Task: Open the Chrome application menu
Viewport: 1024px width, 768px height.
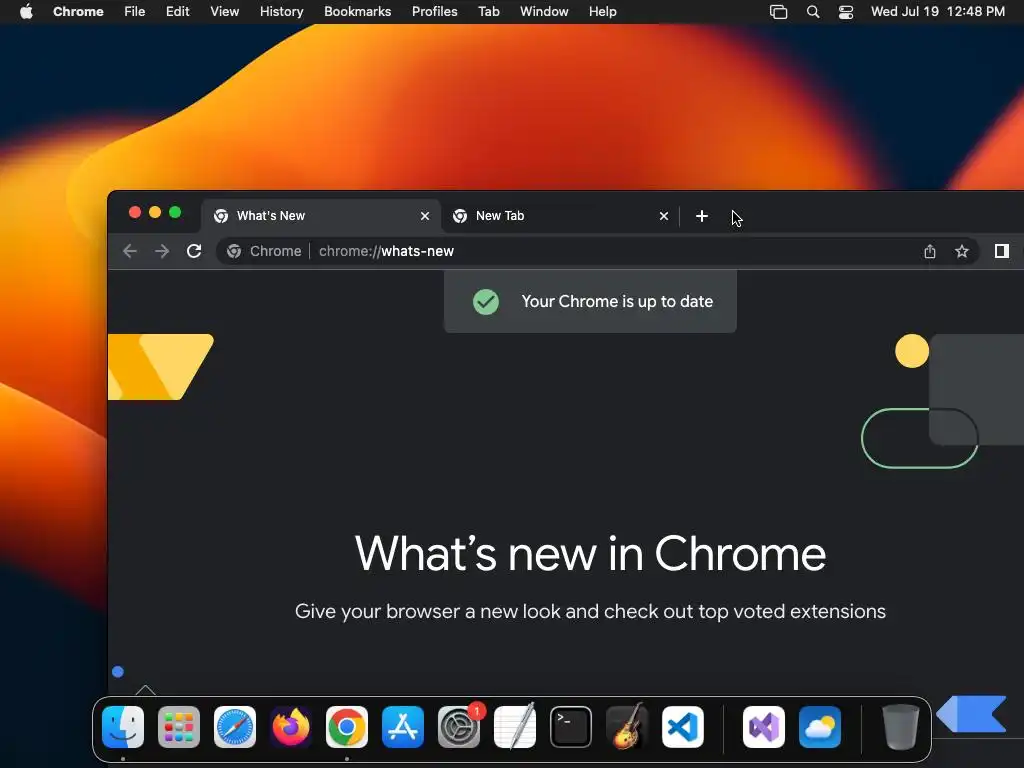Action: (78, 12)
